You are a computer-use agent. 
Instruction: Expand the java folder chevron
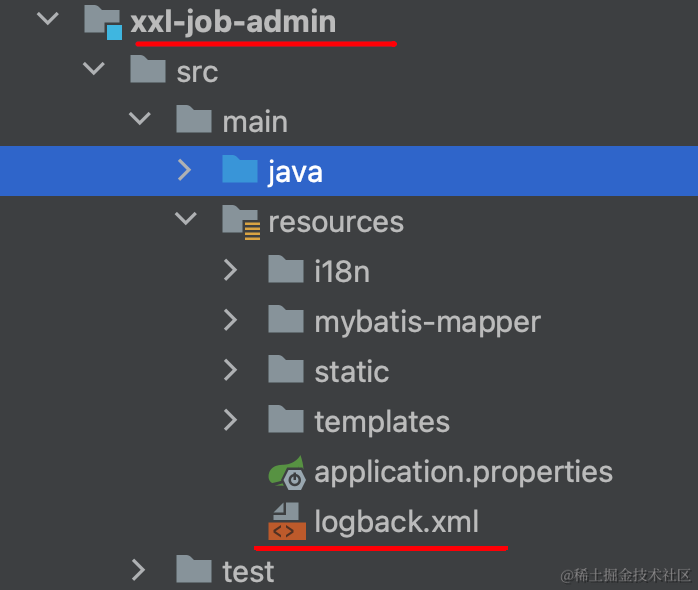point(184,170)
